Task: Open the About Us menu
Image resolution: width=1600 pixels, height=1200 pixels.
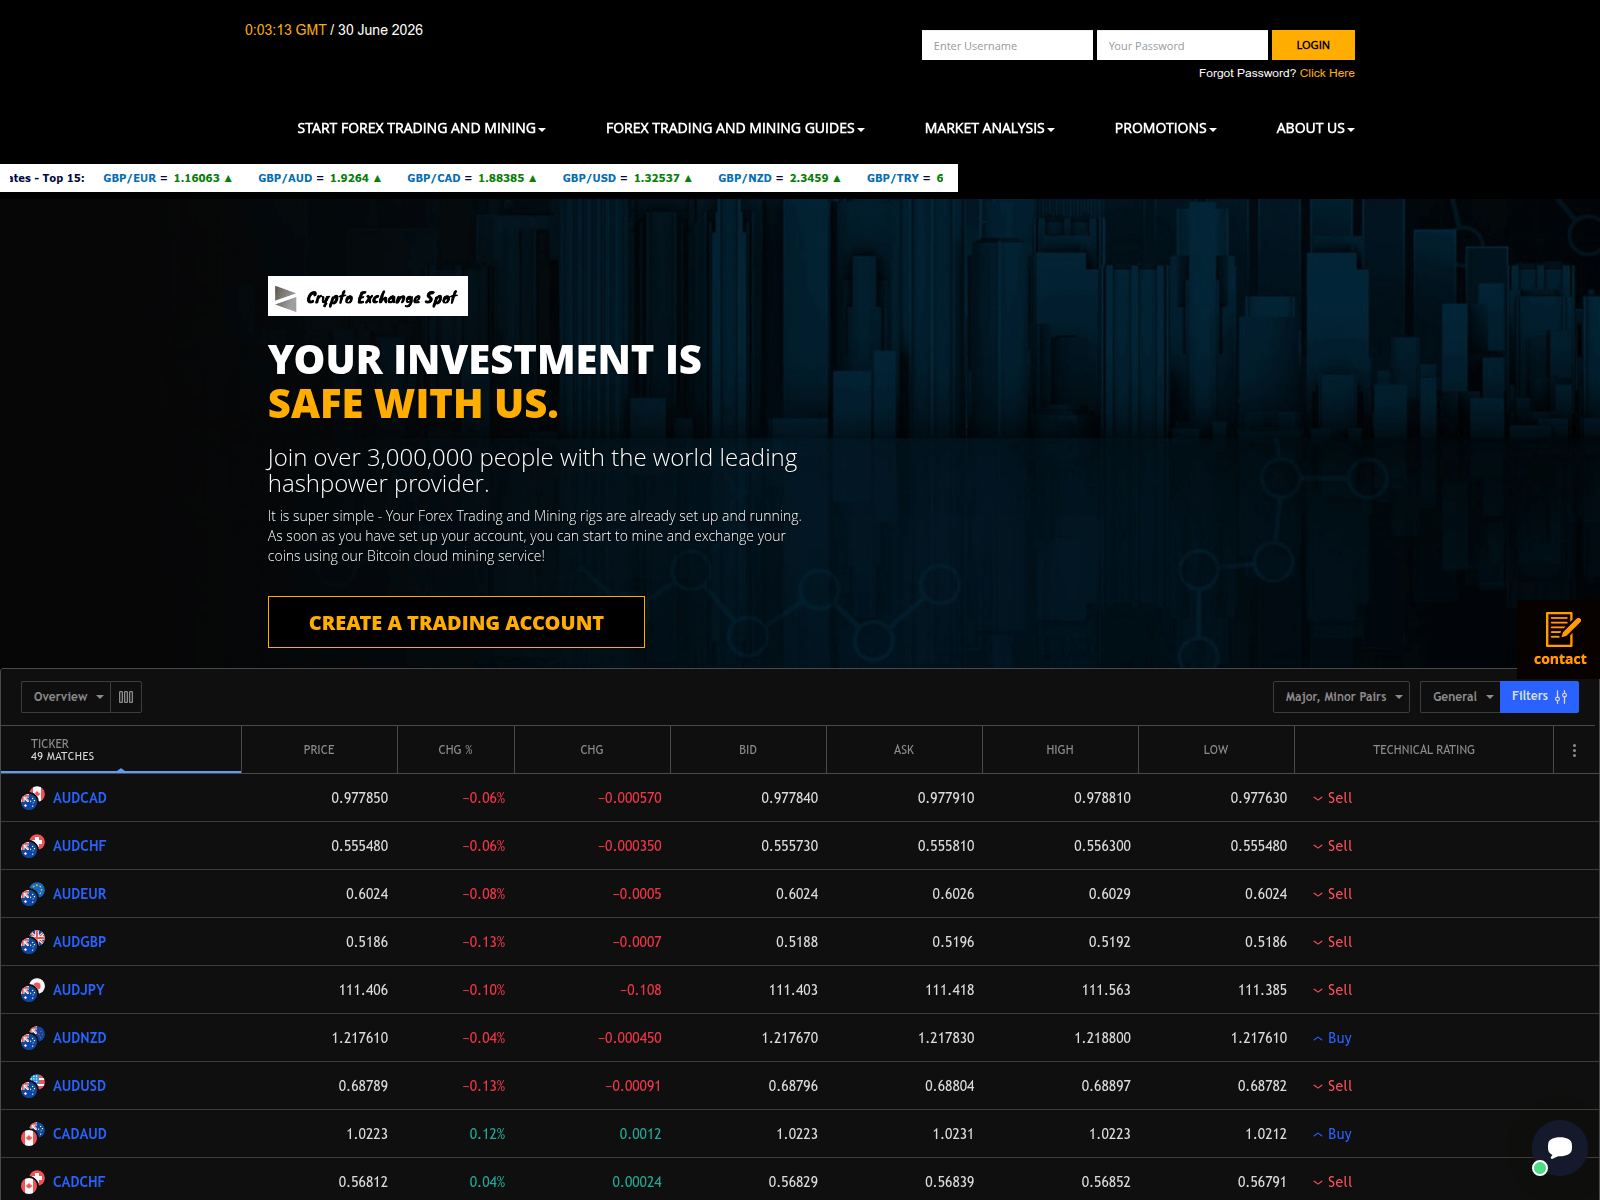Action: click(x=1315, y=128)
